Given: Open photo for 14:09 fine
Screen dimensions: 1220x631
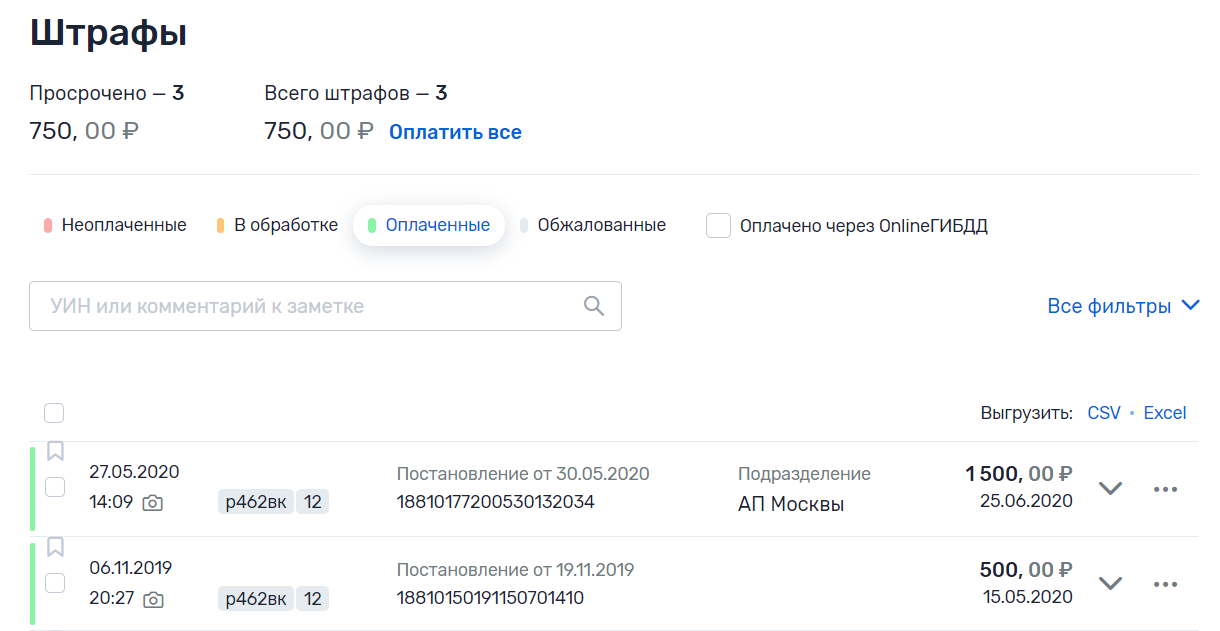Looking at the screenshot, I should (x=152, y=503).
